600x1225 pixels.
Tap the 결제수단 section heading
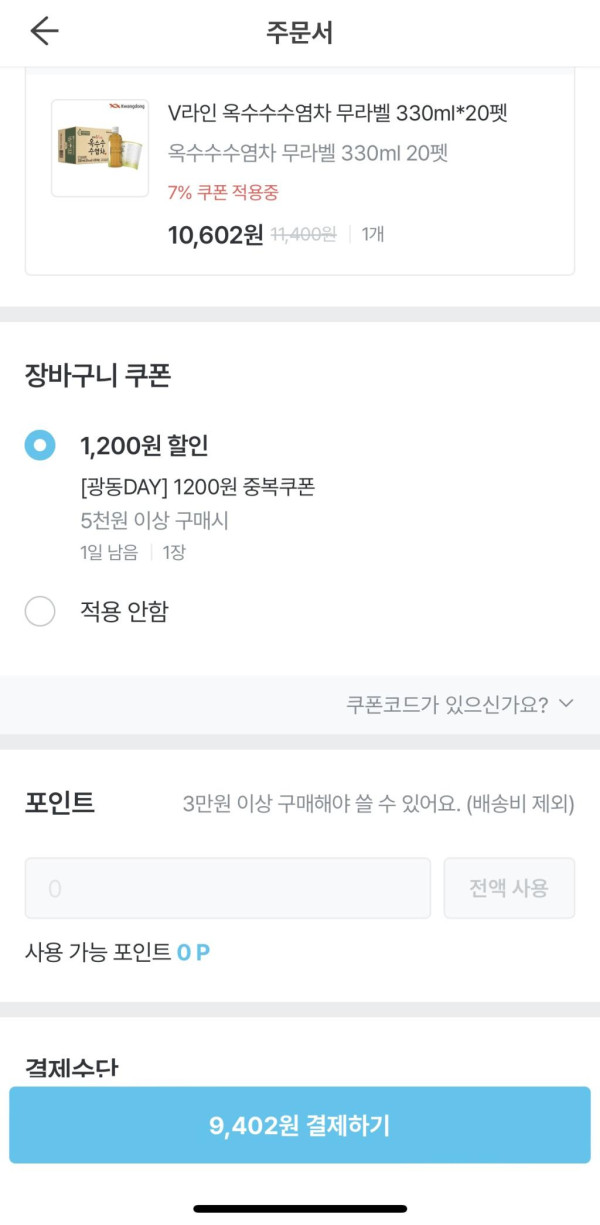click(x=71, y=1069)
